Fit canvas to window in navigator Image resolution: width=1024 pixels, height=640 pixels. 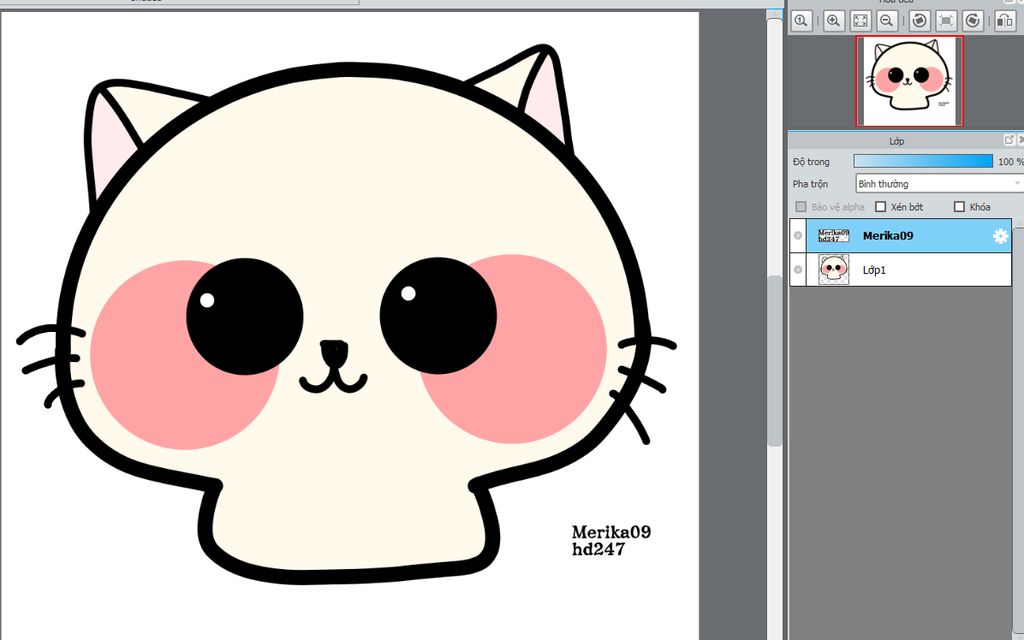click(x=861, y=21)
